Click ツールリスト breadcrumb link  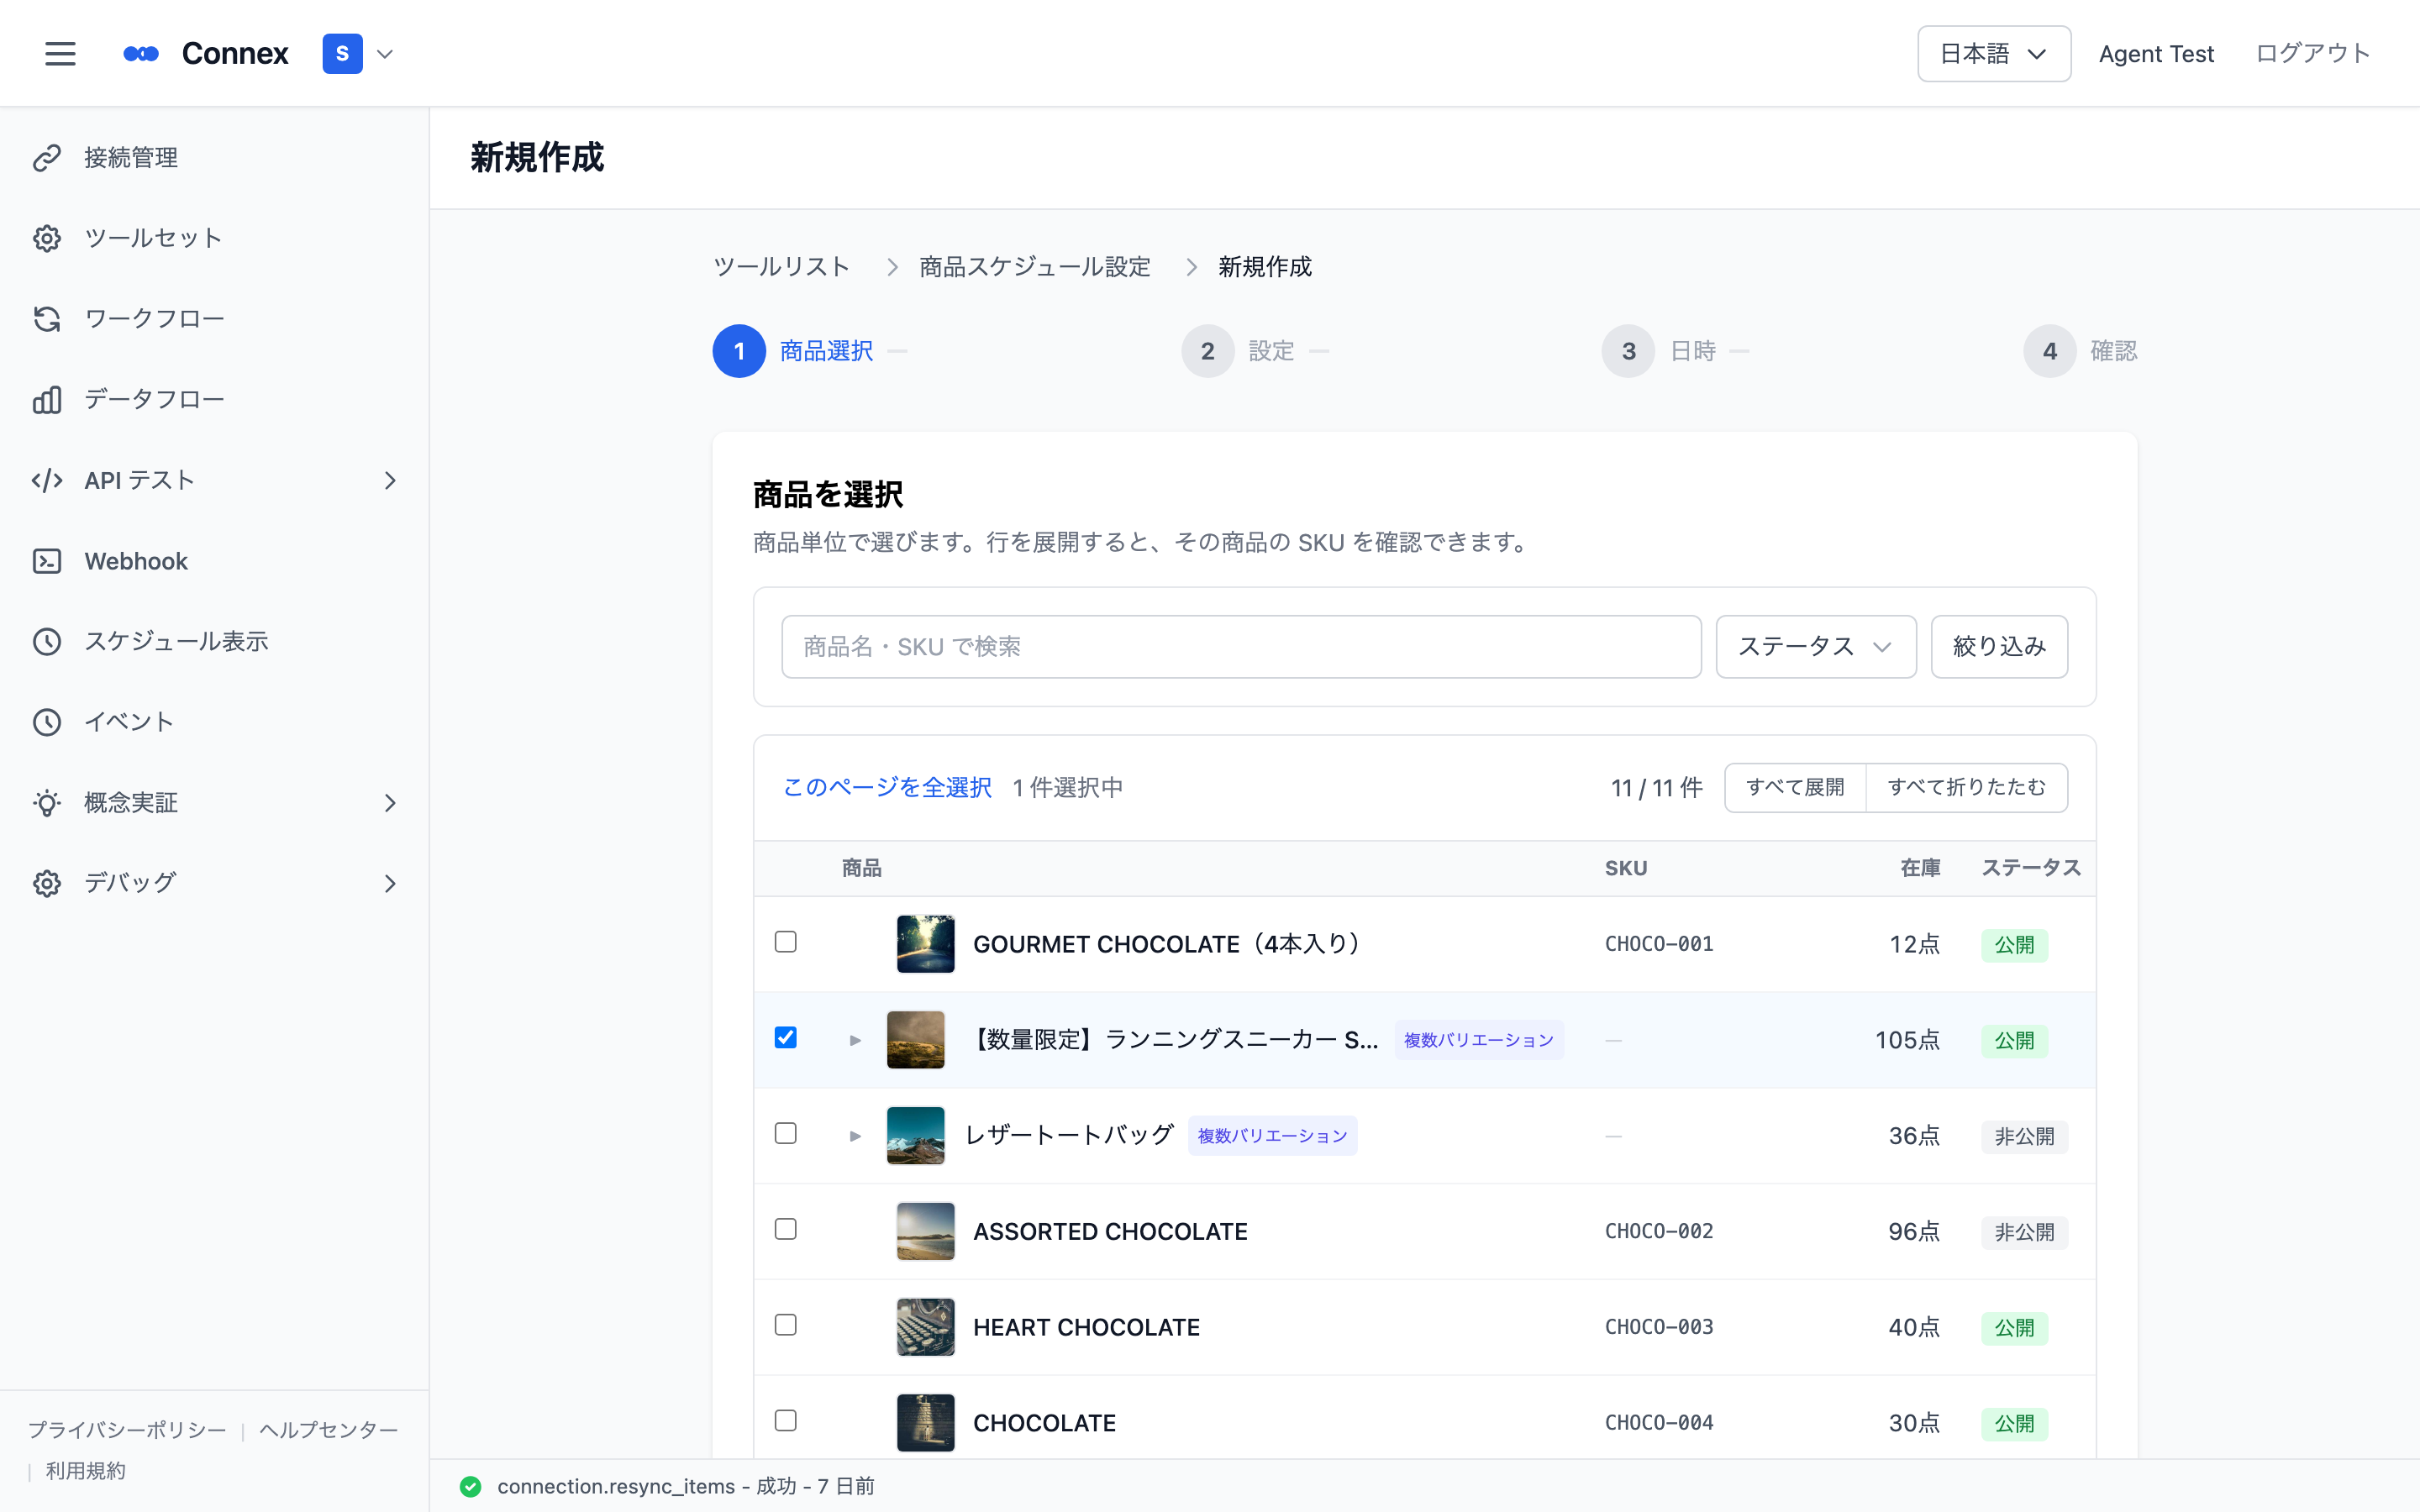[781, 267]
